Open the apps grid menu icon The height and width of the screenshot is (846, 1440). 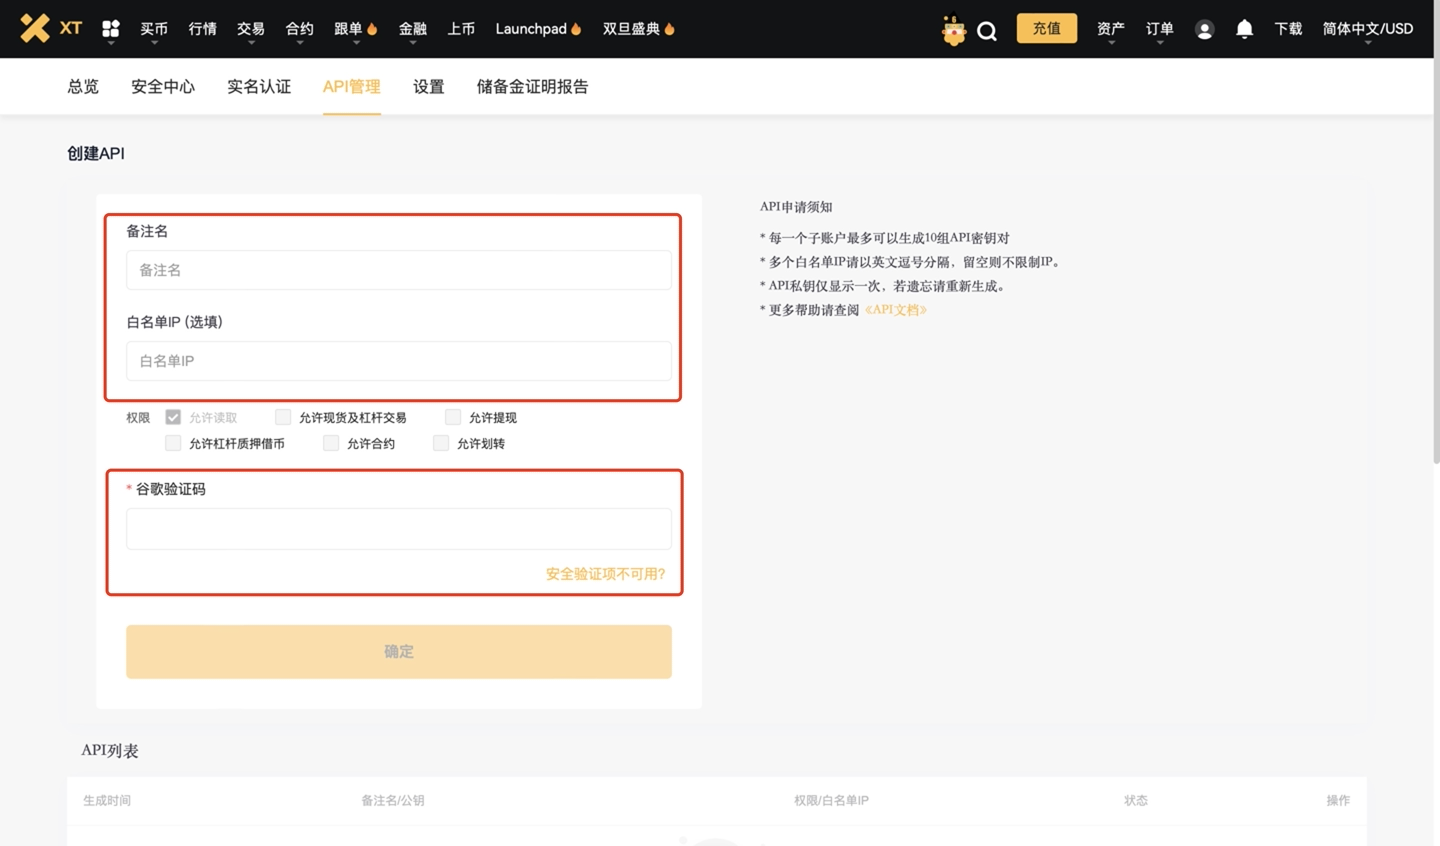(x=111, y=29)
